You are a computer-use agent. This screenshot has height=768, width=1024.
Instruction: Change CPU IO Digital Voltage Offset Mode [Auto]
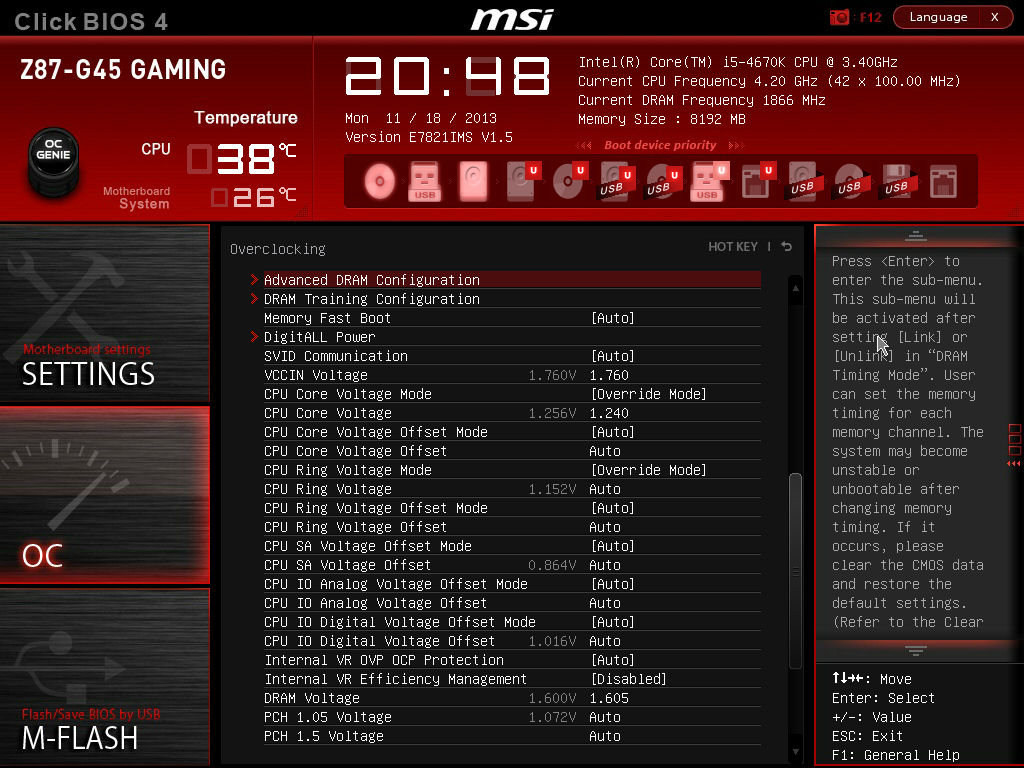pyautogui.click(x=613, y=622)
